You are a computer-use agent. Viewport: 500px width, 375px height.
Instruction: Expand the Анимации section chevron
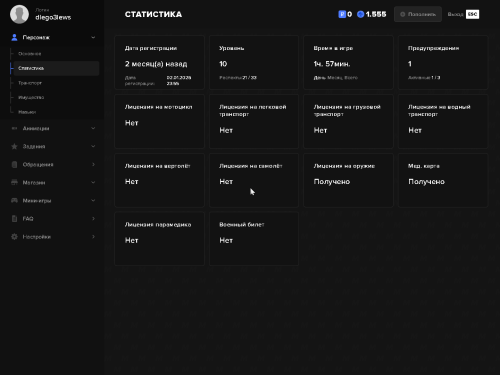pos(93,128)
